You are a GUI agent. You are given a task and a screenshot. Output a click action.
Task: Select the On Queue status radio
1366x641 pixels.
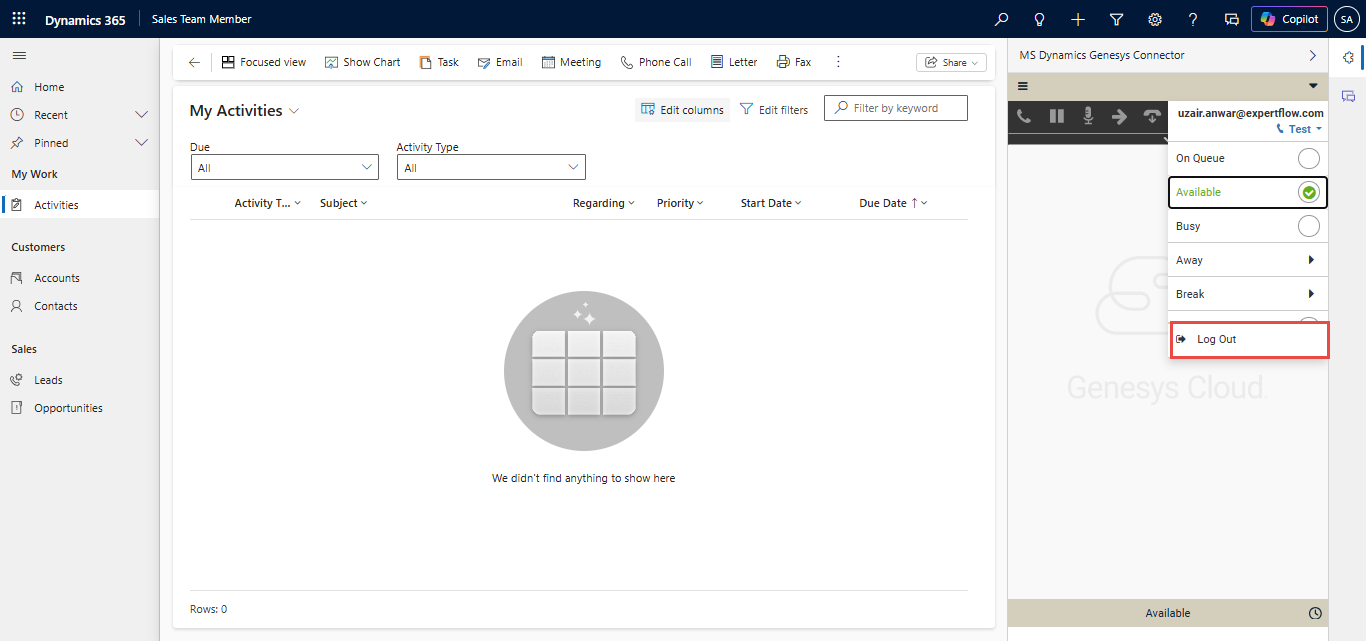(x=1308, y=158)
